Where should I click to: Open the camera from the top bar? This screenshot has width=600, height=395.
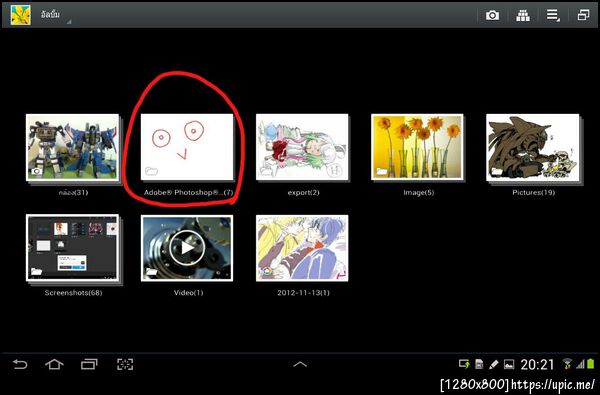click(492, 15)
